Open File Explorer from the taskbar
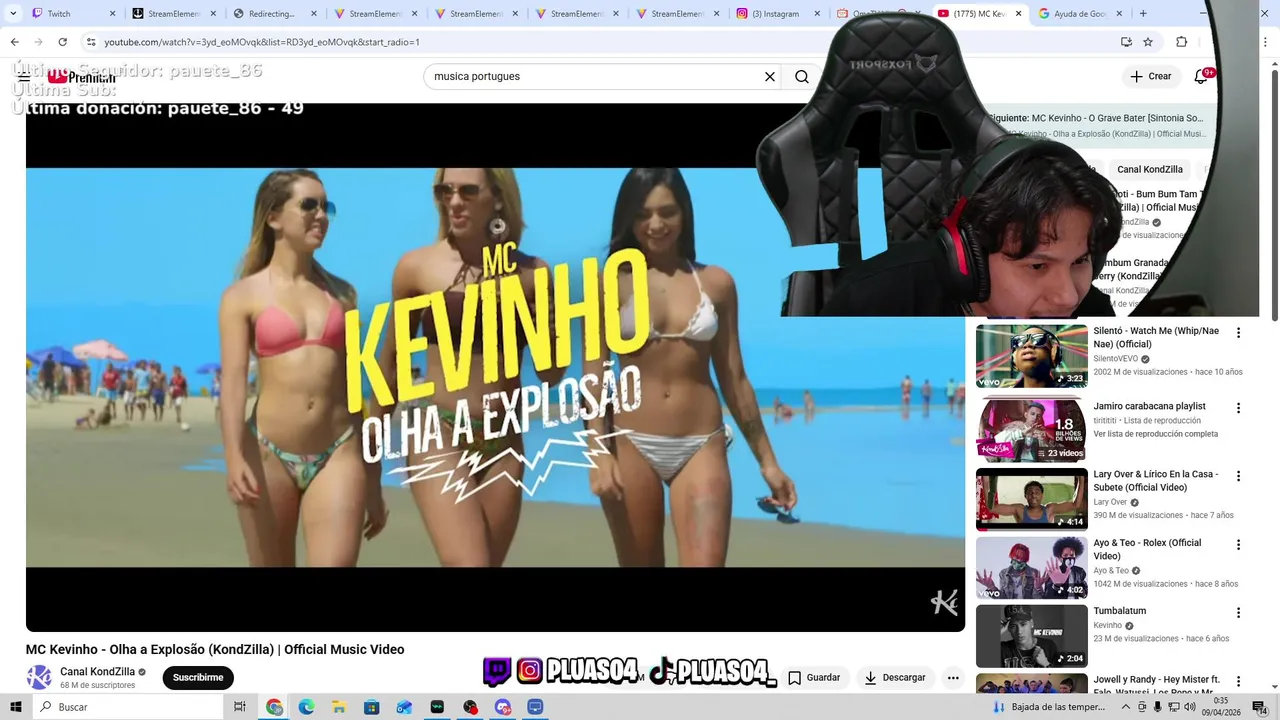This screenshot has height=720, width=1280. coord(339,707)
